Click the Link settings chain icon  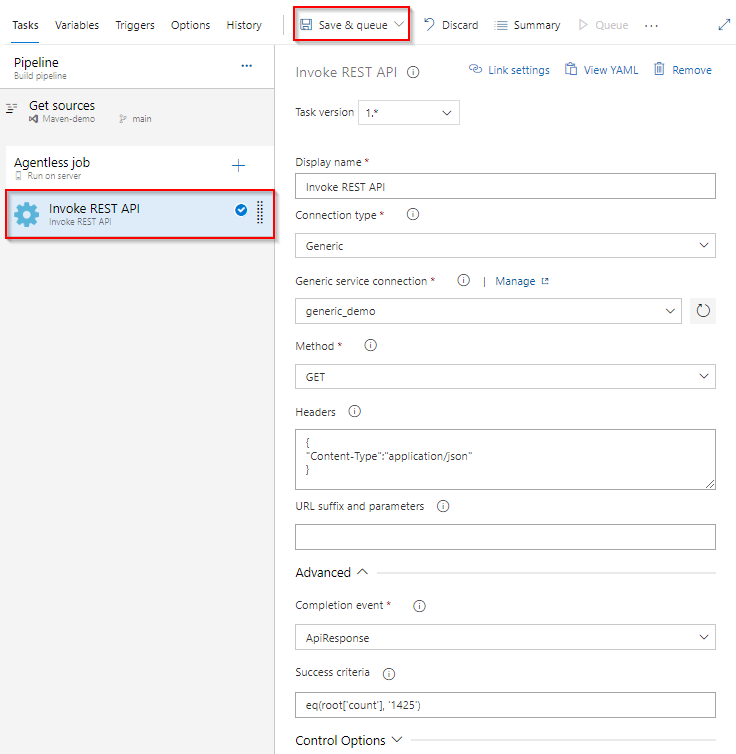pos(475,69)
